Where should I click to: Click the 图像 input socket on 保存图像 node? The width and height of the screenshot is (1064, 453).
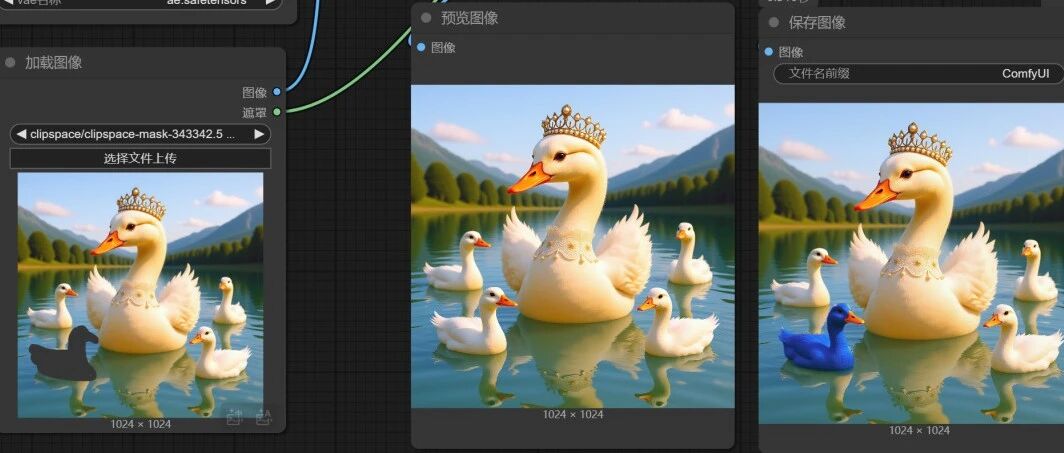click(x=768, y=52)
